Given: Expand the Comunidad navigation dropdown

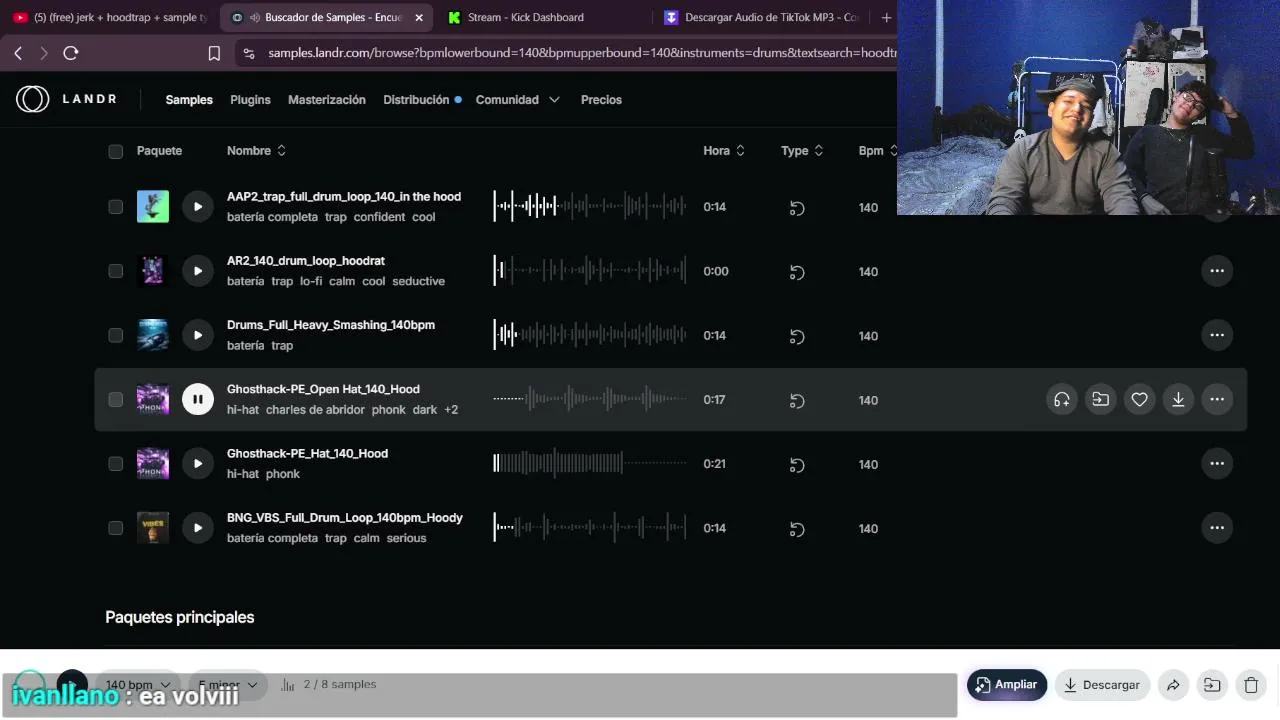Looking at the screenshot, I should (517, 100).
